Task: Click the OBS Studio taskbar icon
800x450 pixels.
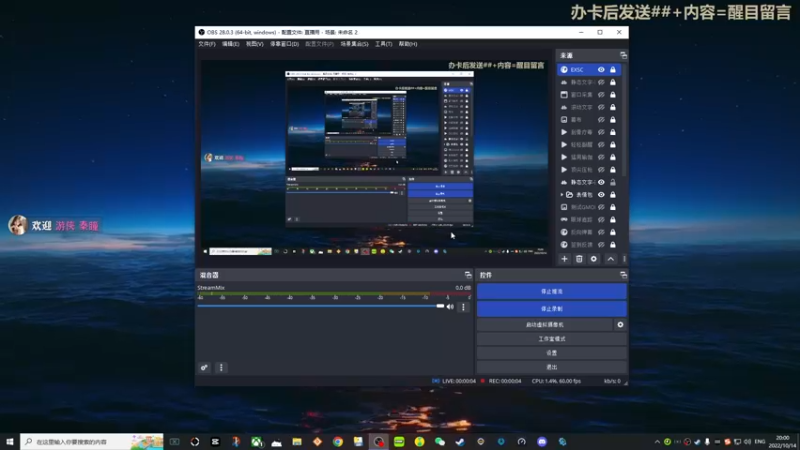Action: click(x=379, y=442)
